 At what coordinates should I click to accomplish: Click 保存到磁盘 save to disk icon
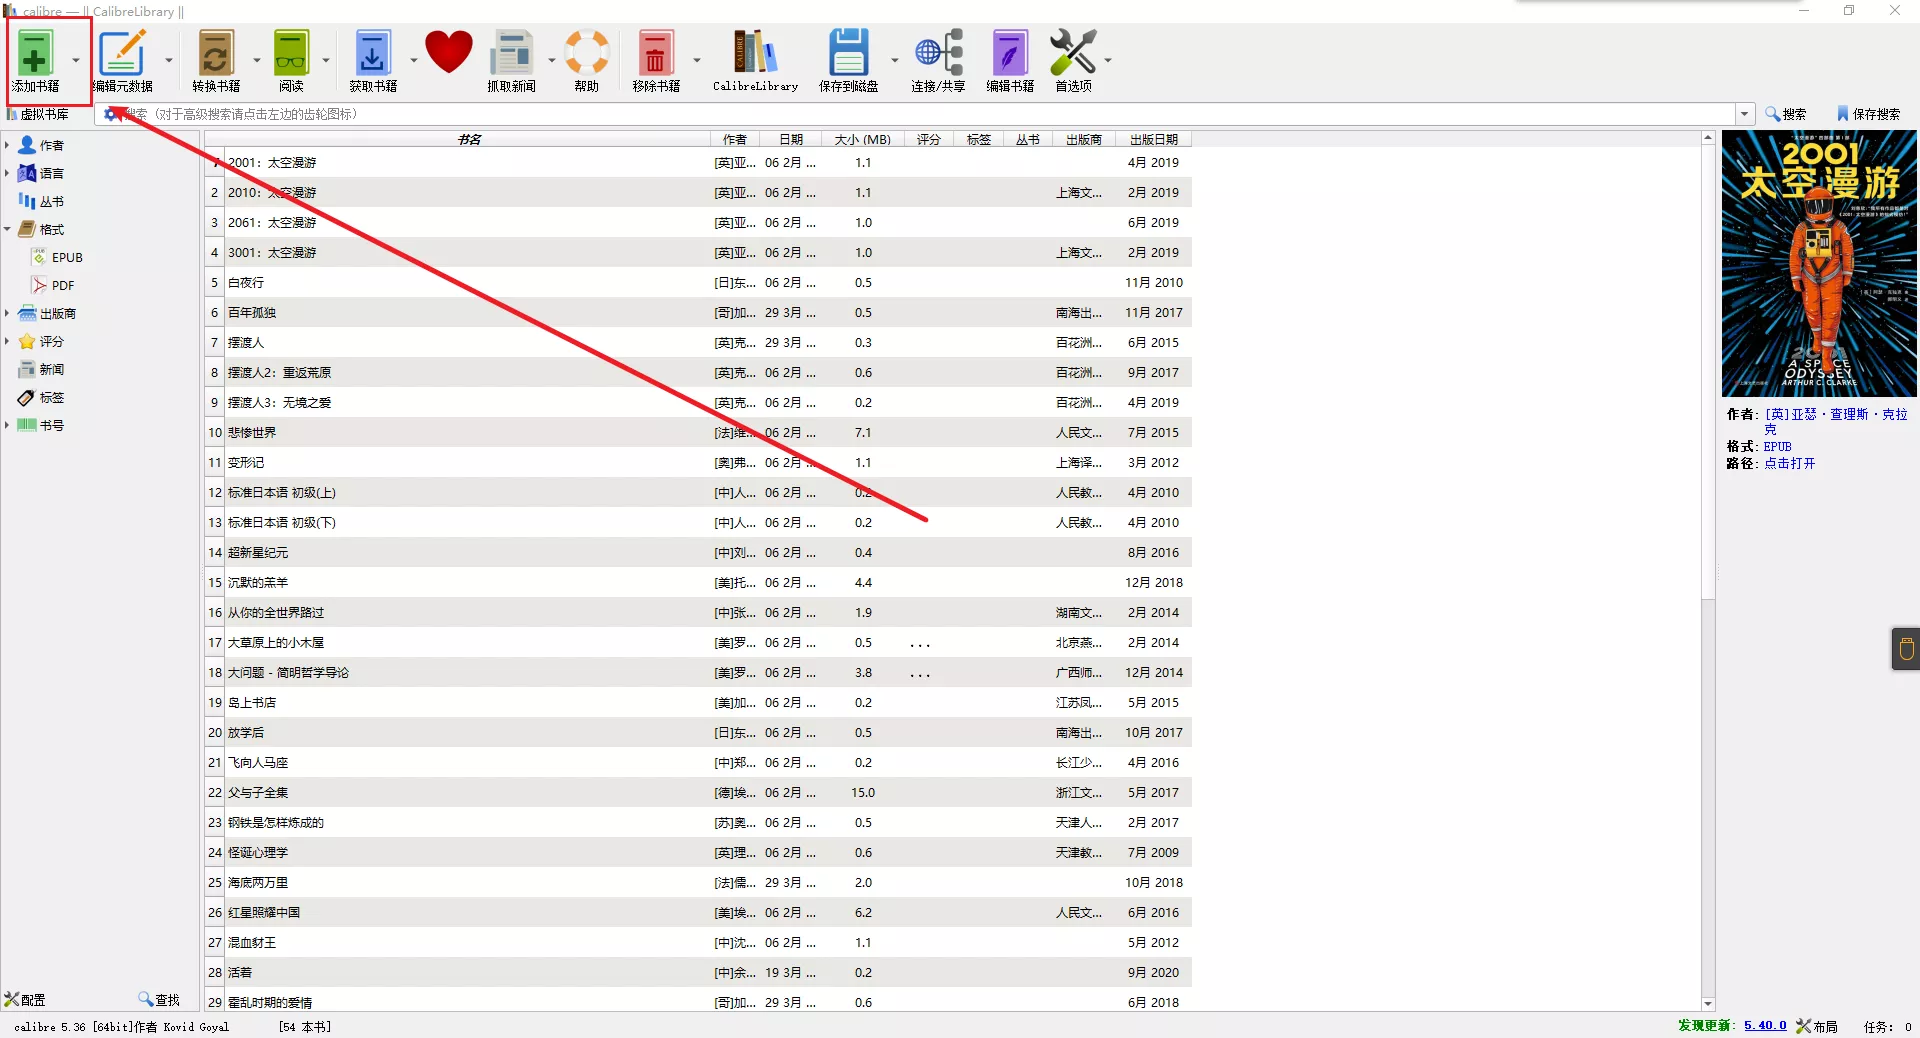(848, 55)
